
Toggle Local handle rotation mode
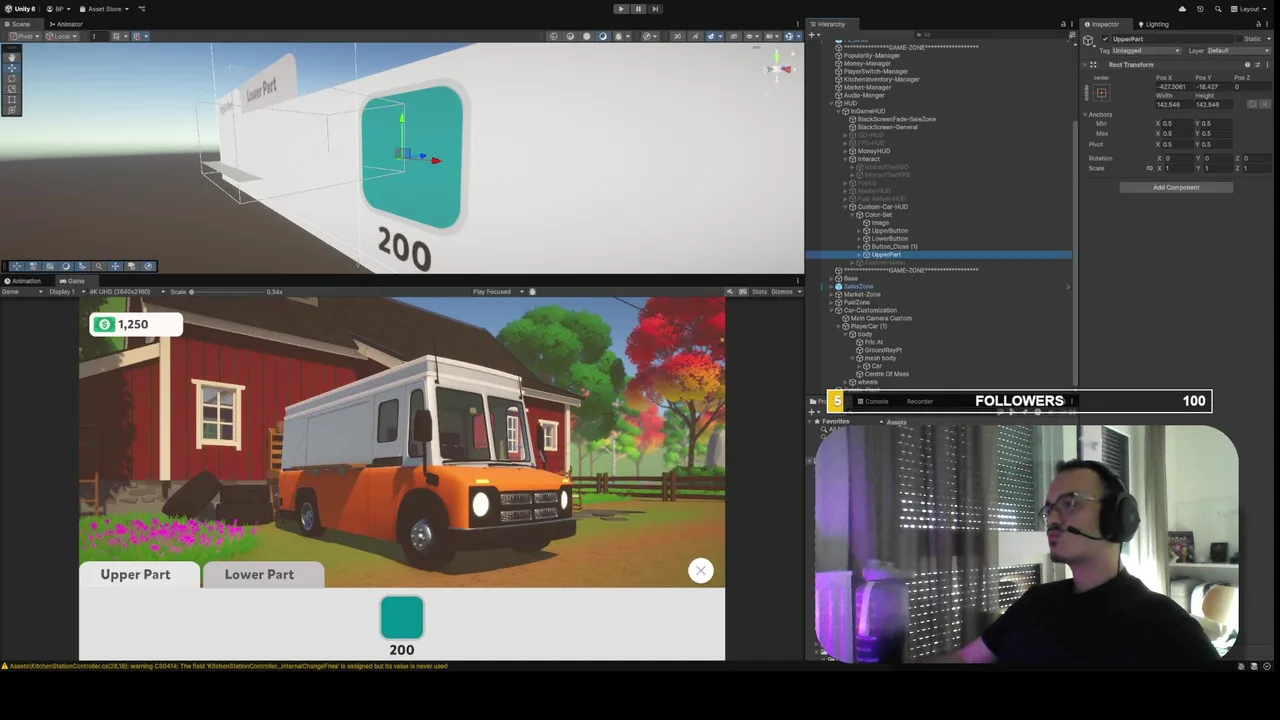pos(63,36)
